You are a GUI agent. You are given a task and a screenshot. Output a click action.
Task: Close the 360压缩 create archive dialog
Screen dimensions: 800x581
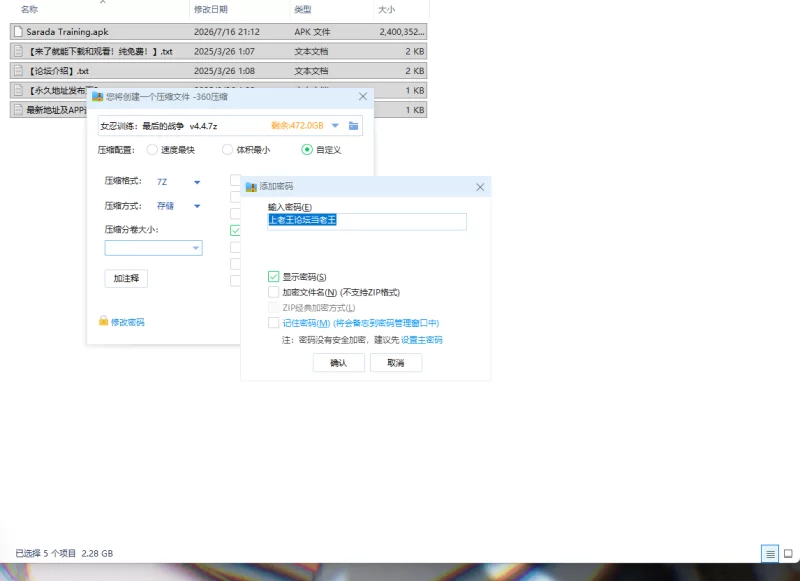point(363,96)
